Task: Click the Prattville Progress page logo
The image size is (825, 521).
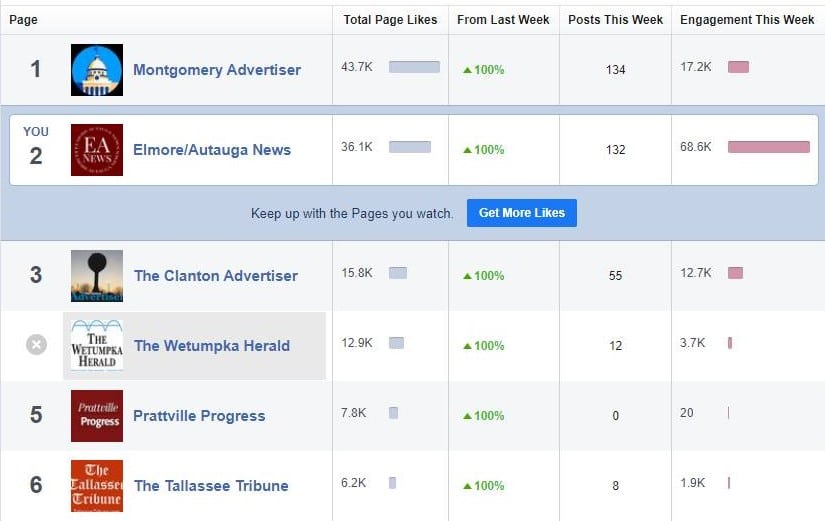Action: [97, 416]
